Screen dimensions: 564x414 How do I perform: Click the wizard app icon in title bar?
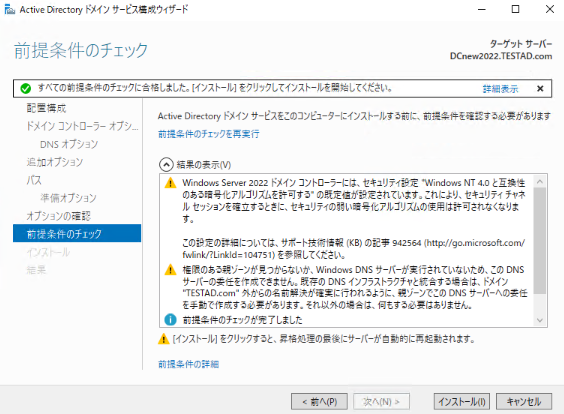coord(10,10)
